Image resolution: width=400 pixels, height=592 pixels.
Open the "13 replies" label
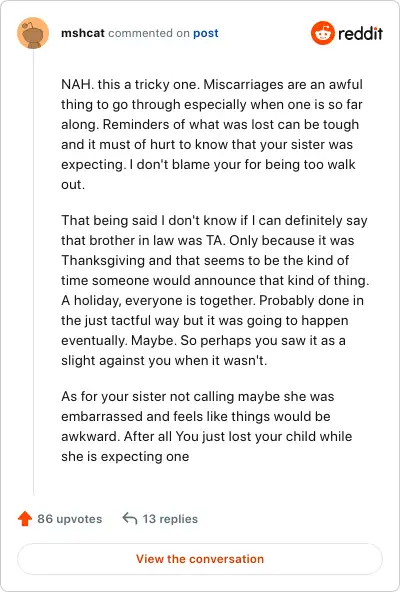170,519
